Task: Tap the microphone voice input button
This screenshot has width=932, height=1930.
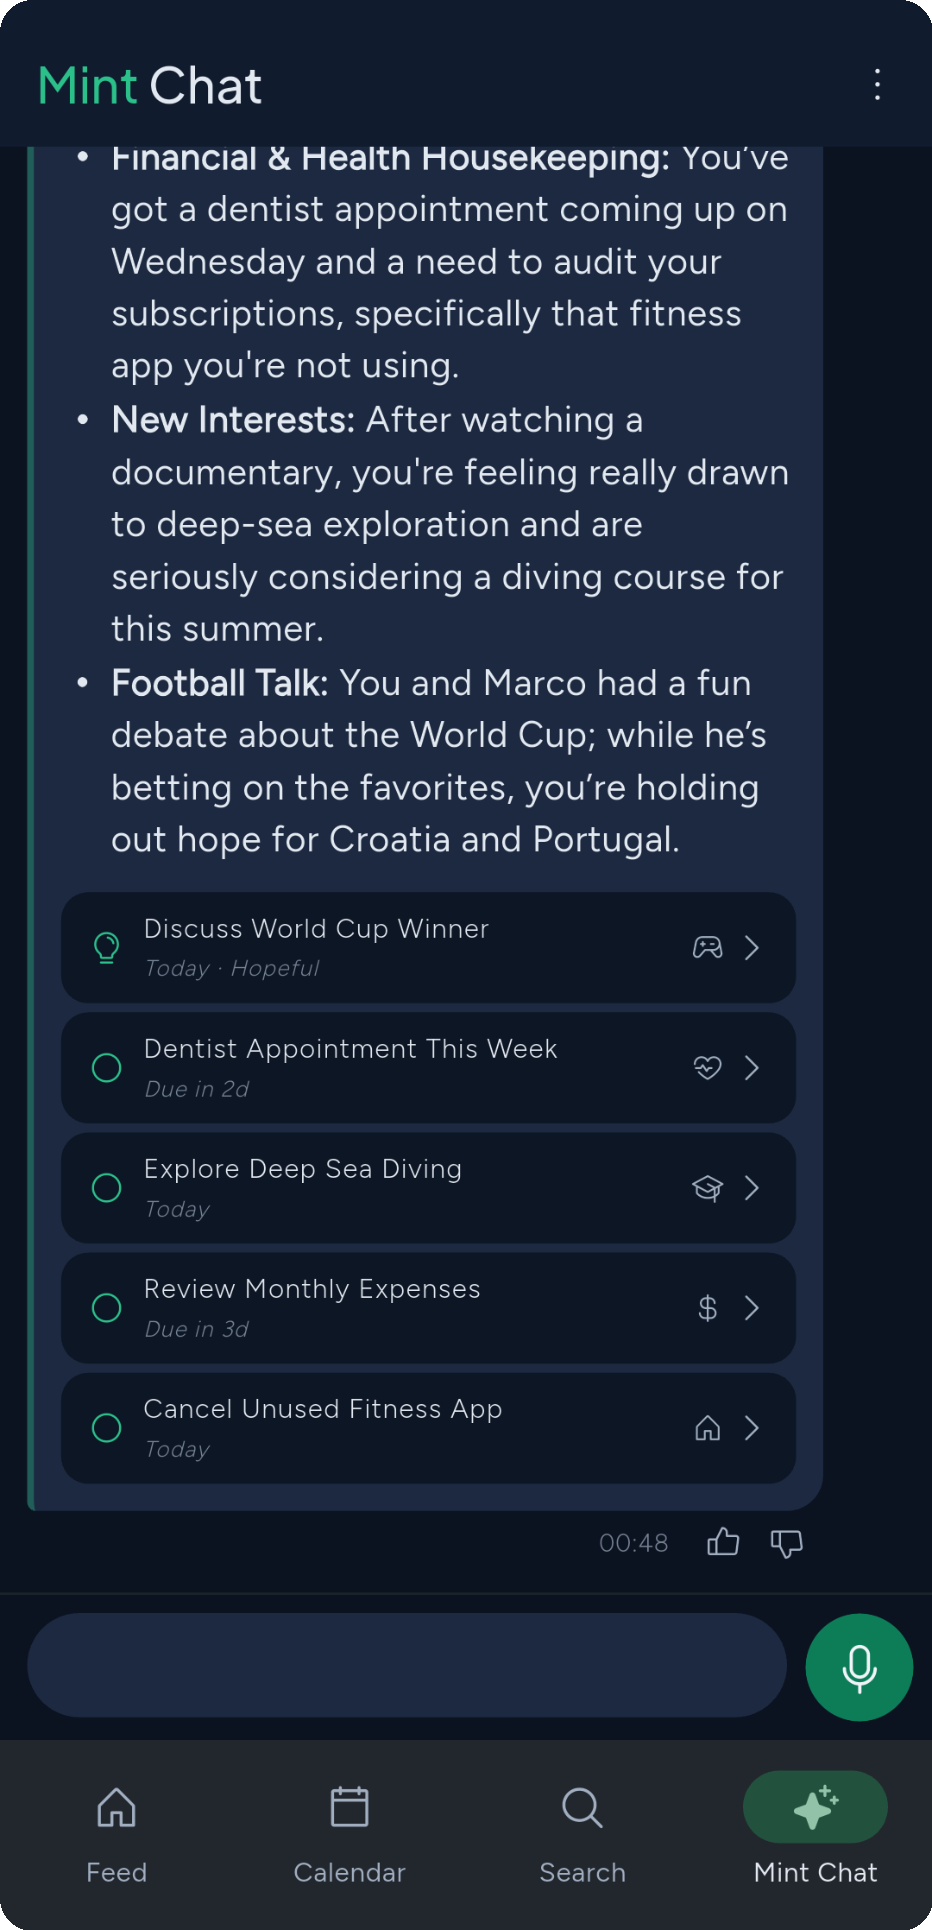Action: 859,1667
